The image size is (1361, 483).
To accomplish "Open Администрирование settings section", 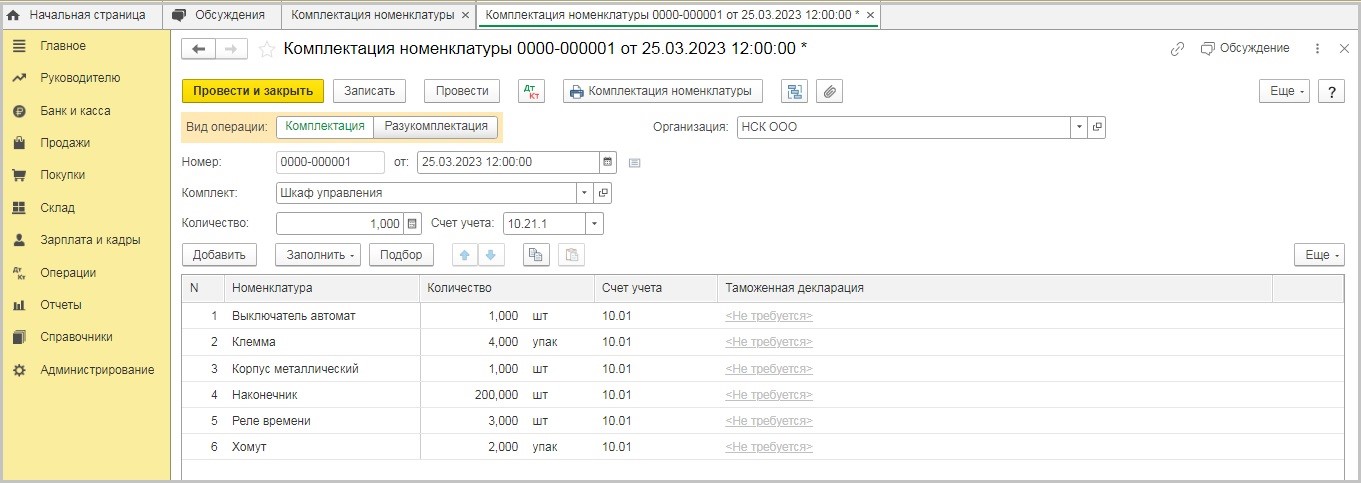I will click(97, 370).
